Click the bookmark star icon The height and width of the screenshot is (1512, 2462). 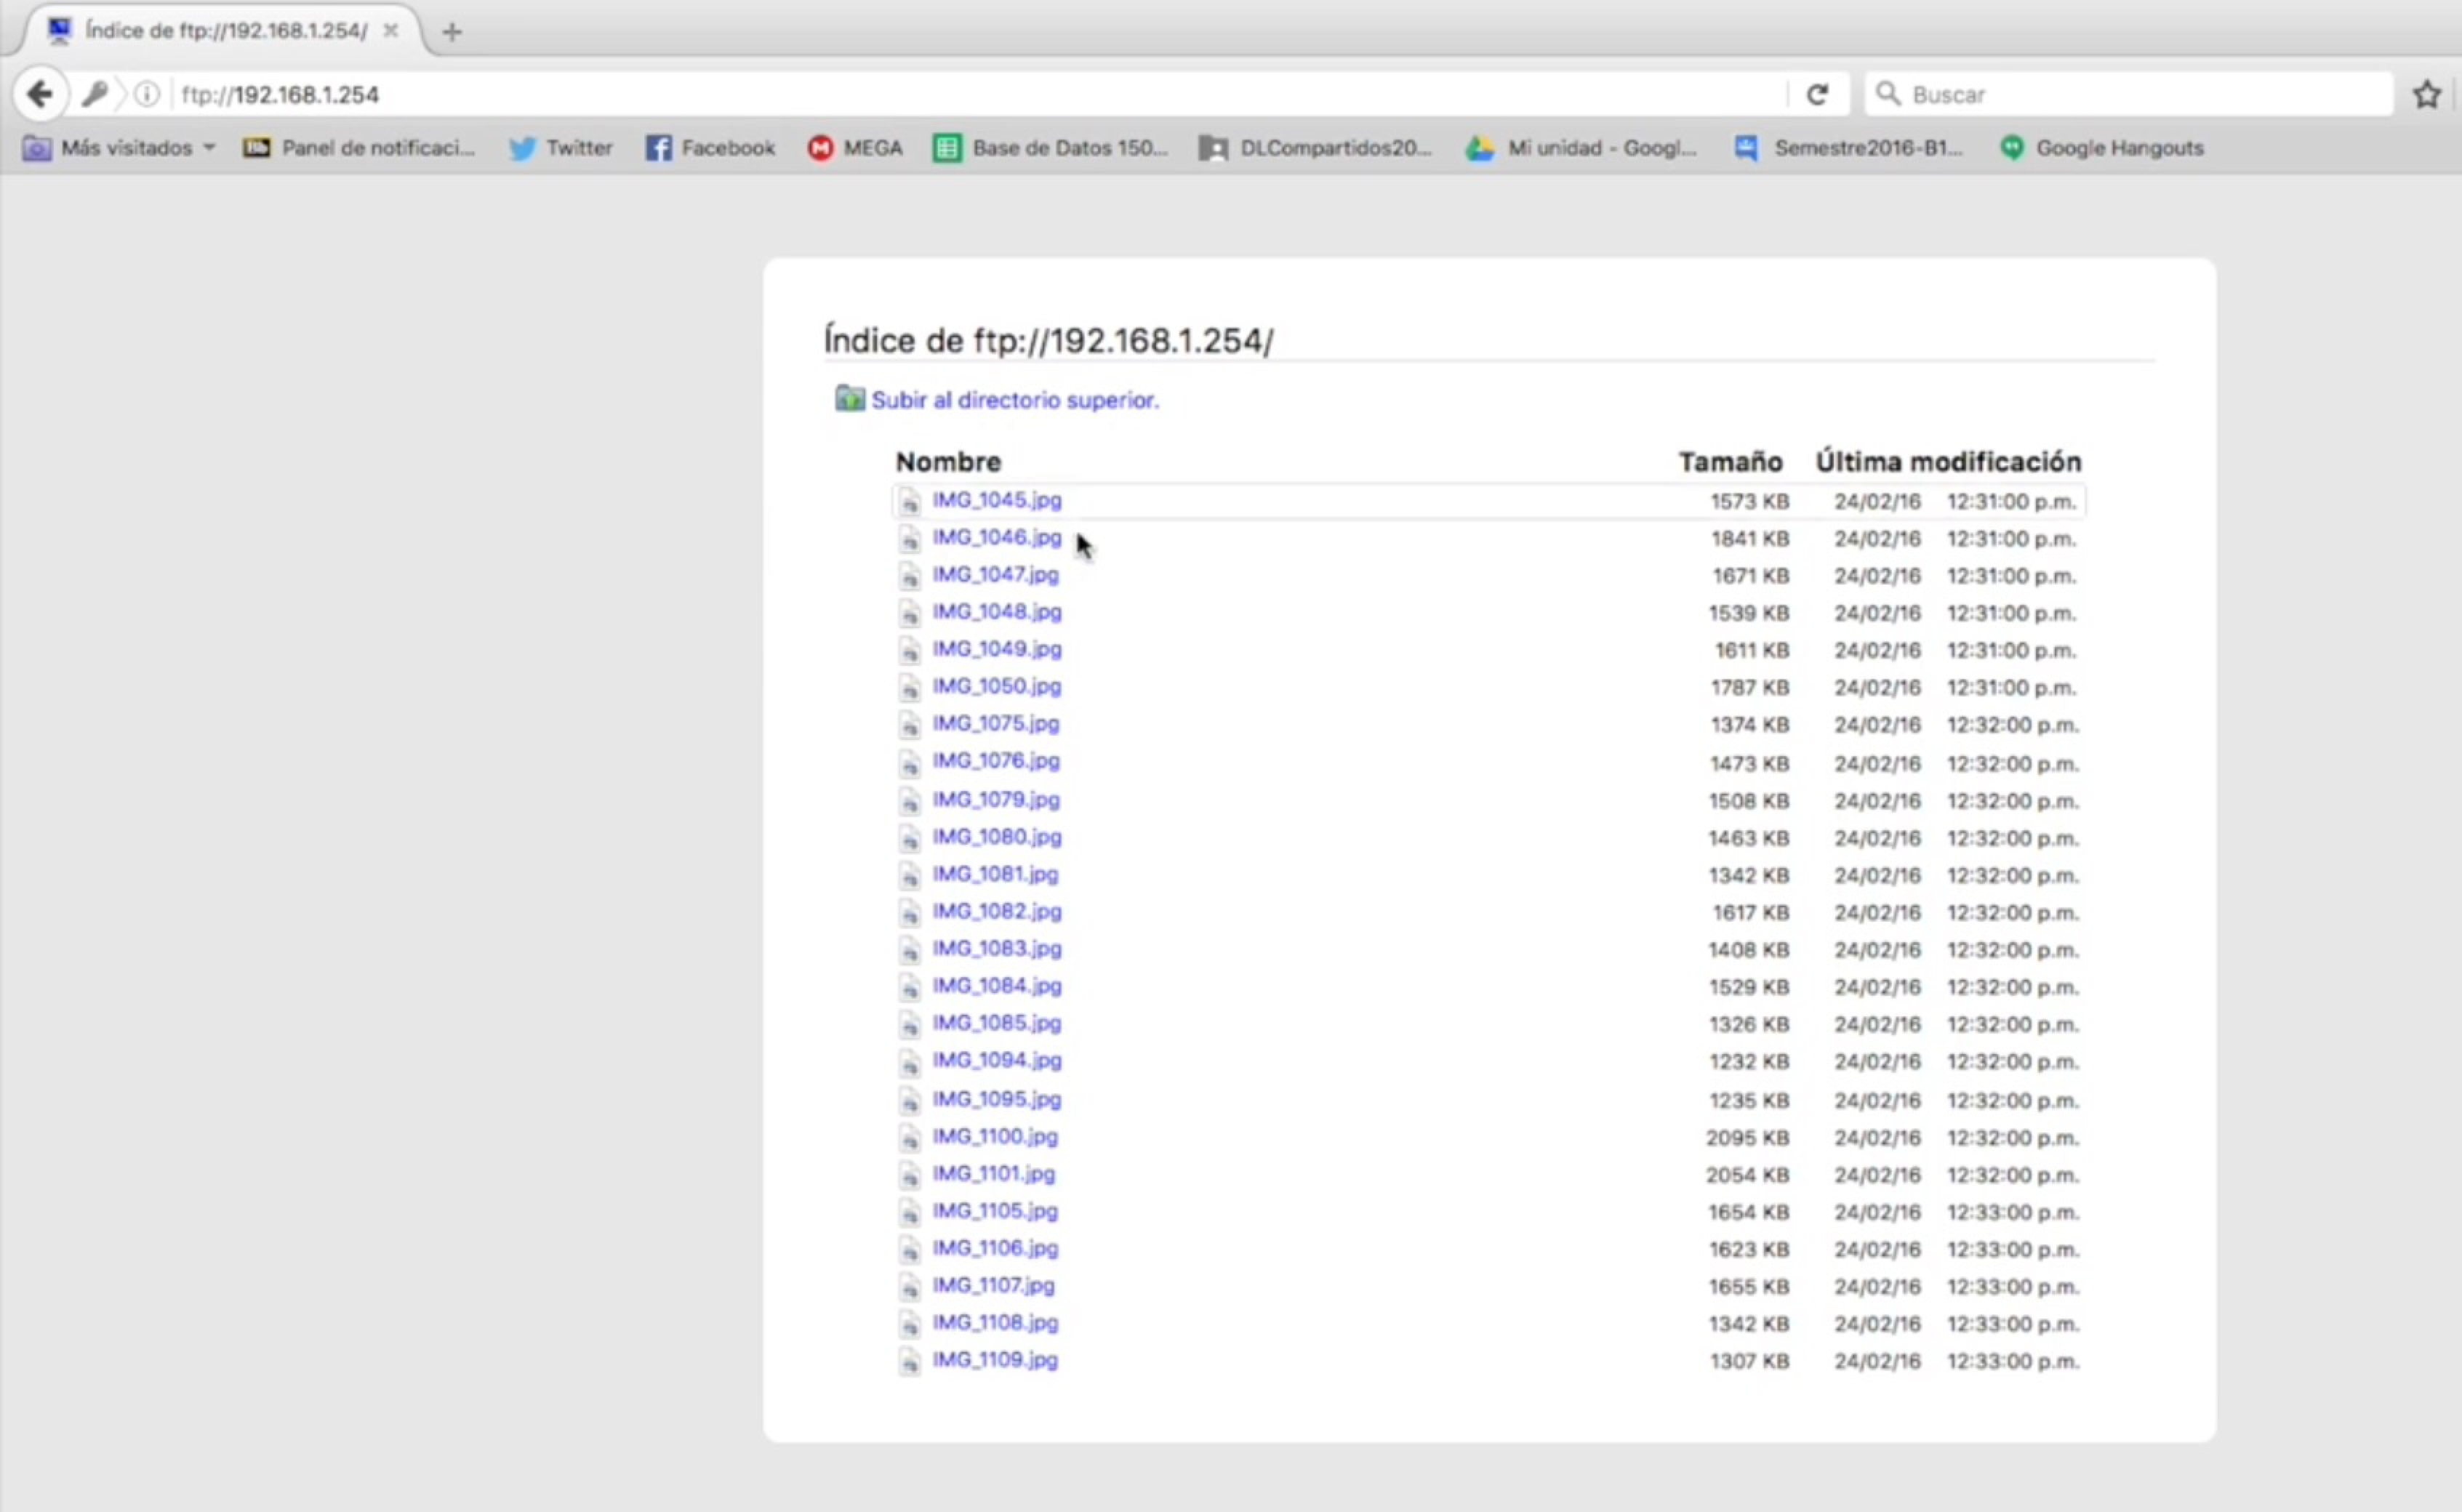(x=2427, y=94)
